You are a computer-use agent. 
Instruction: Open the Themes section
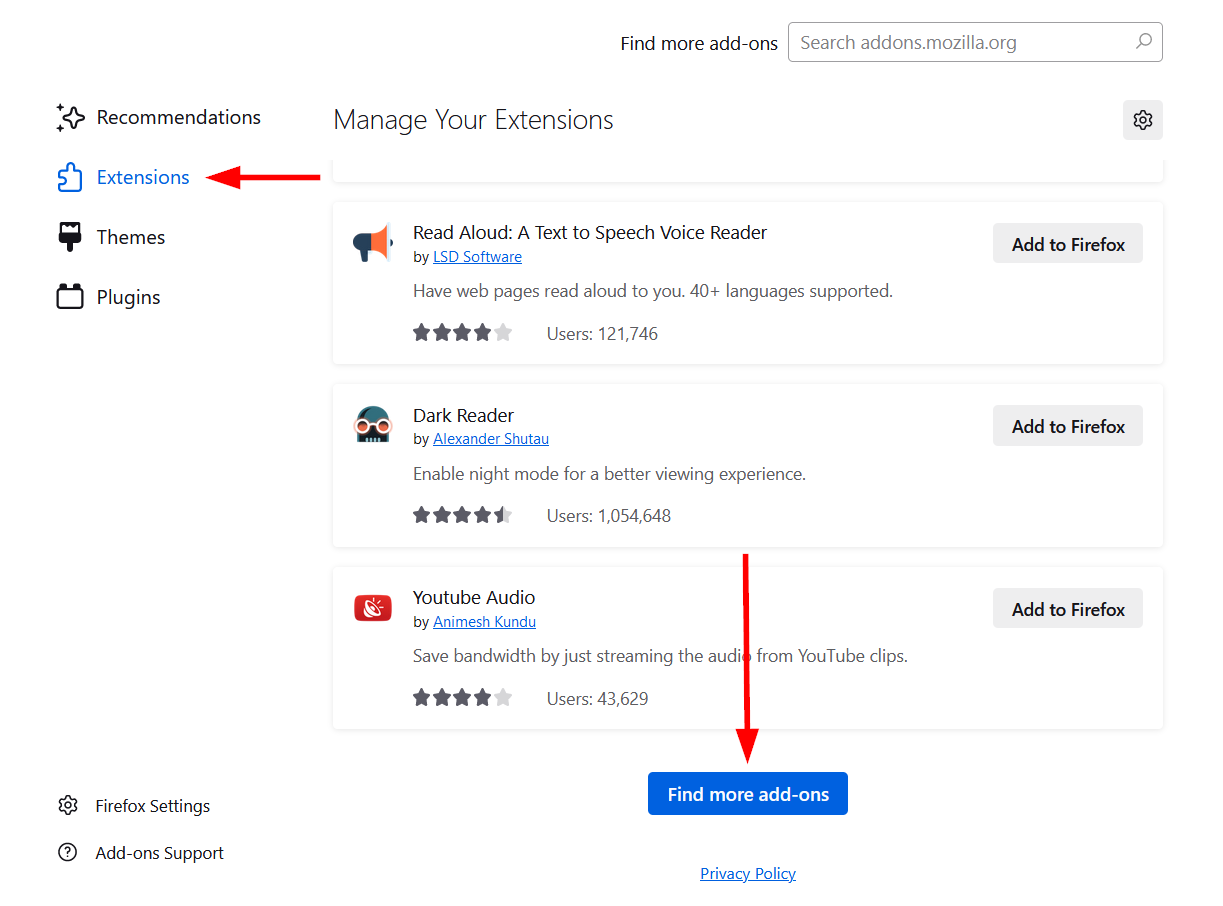click(x=130, y=237)
